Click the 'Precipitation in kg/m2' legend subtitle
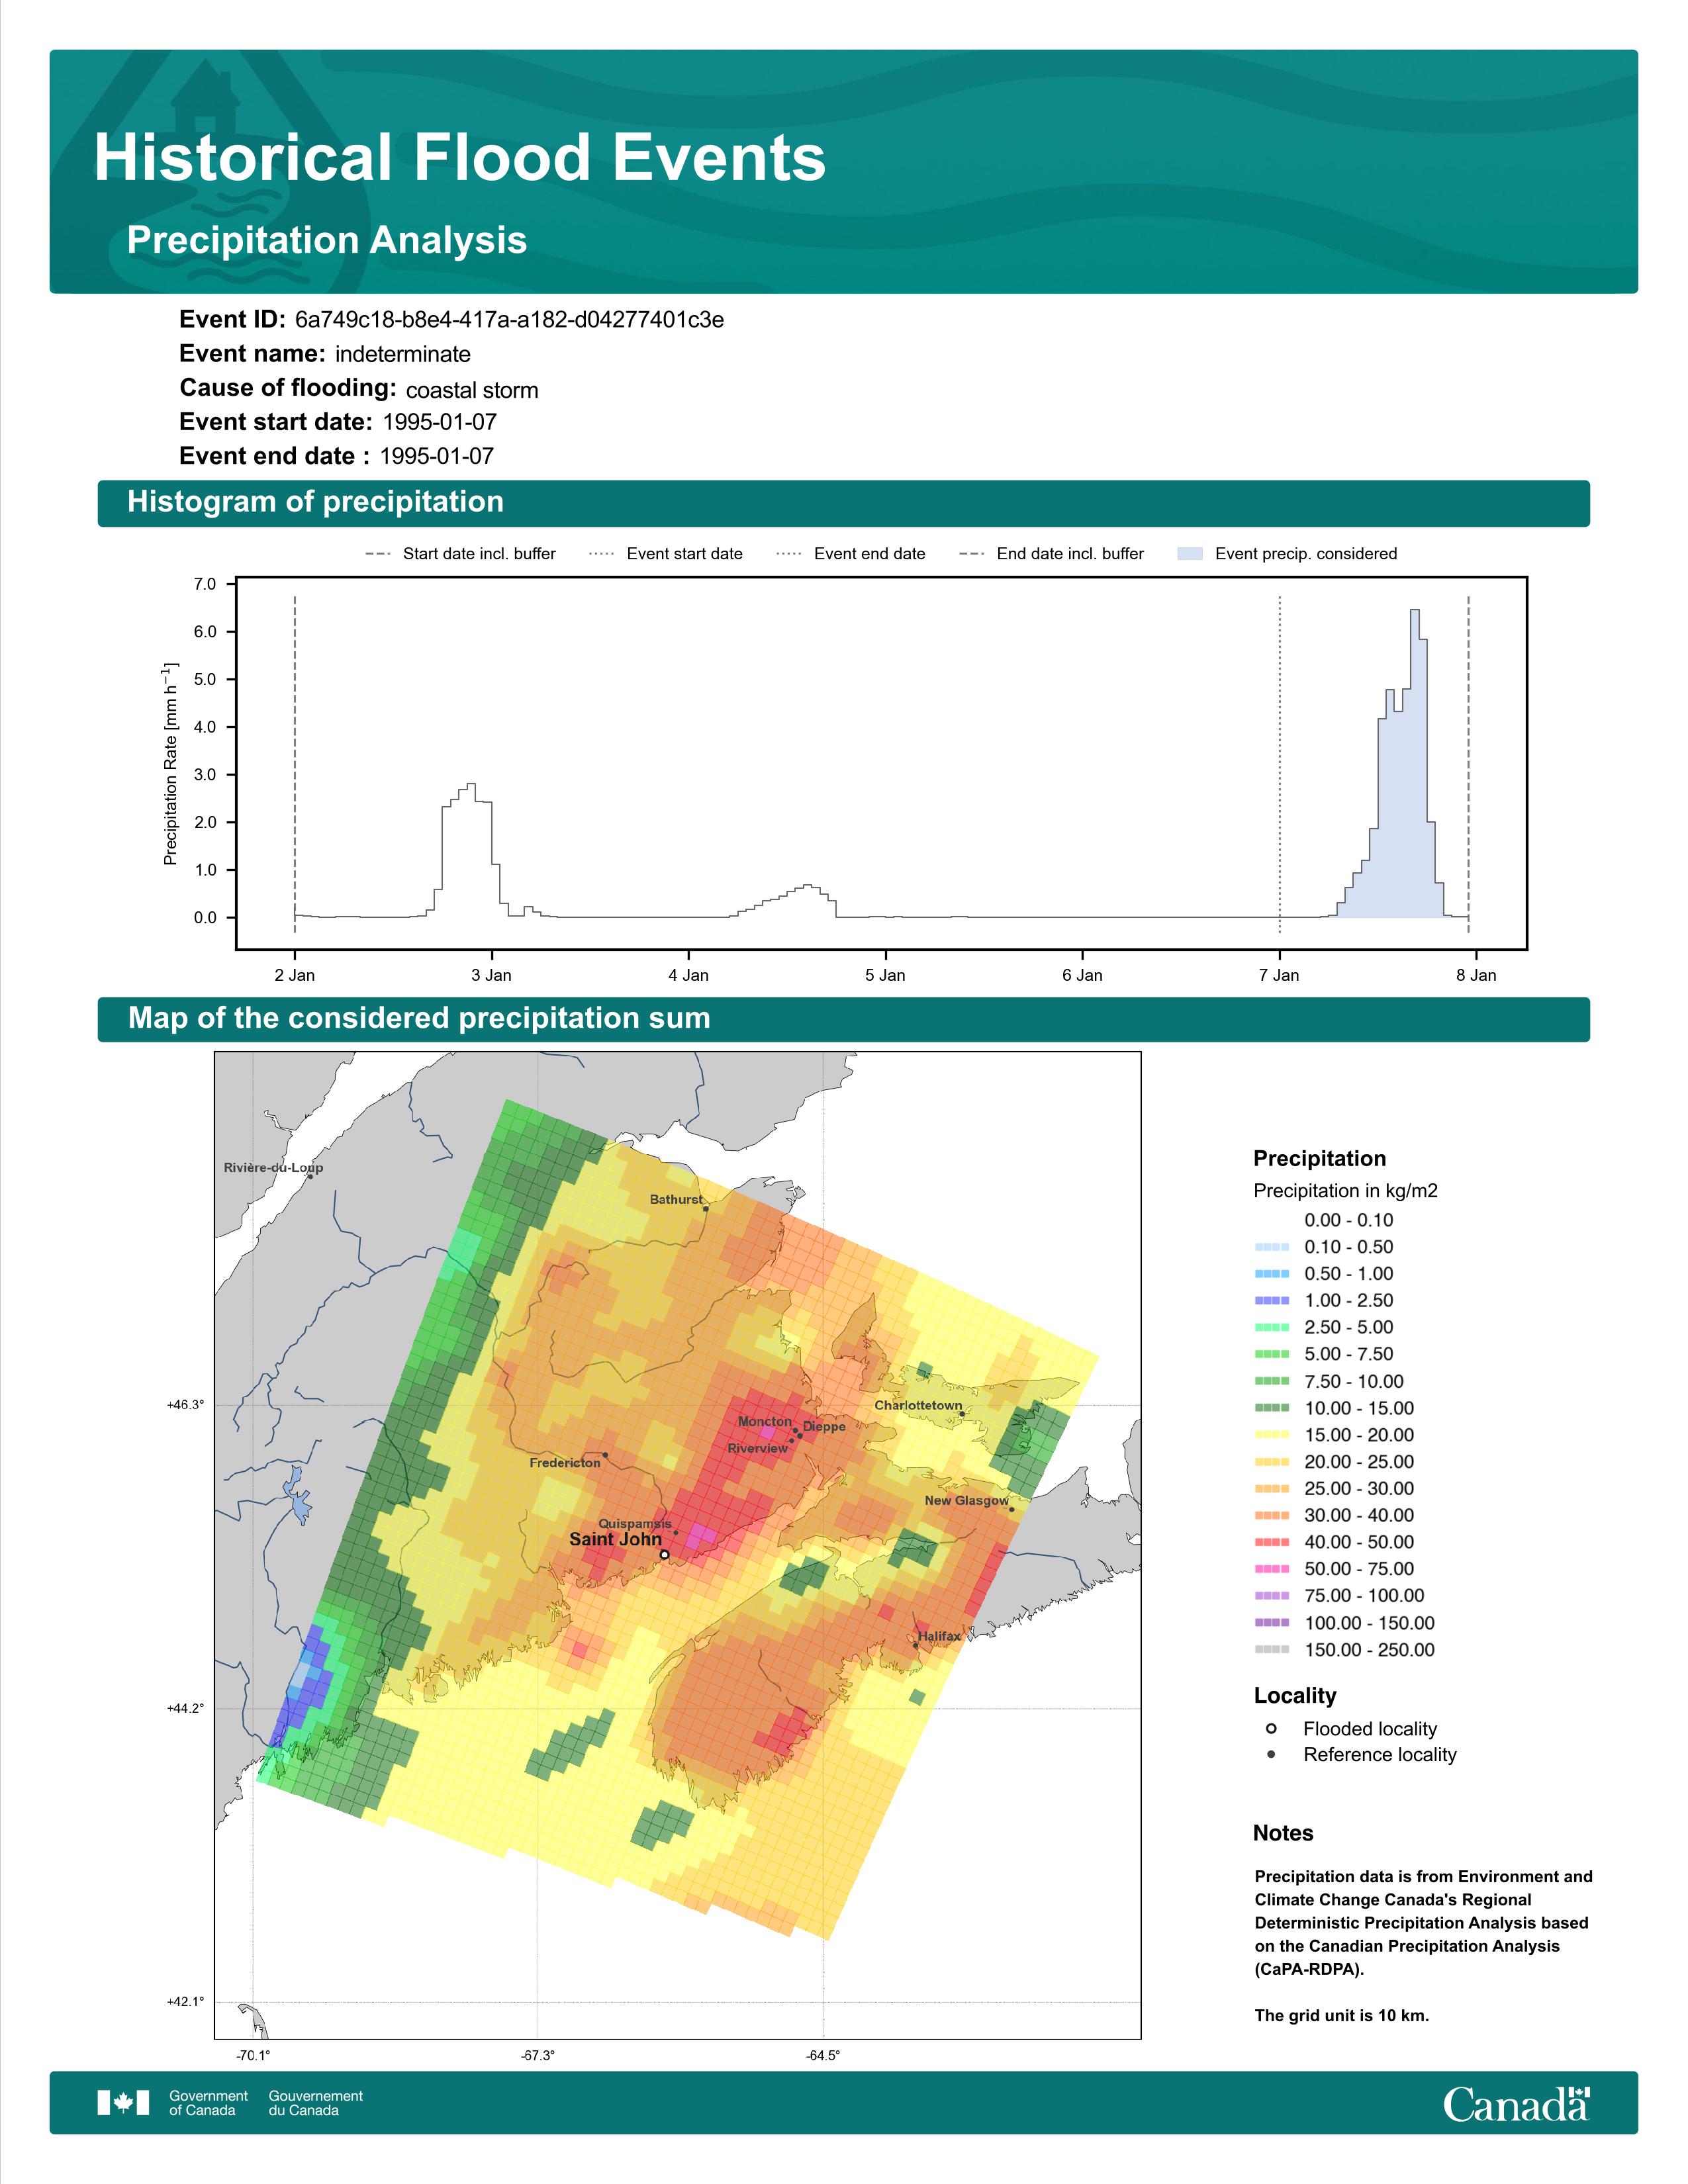The image size is (1688, 2184). [x=1345, y=1191]
